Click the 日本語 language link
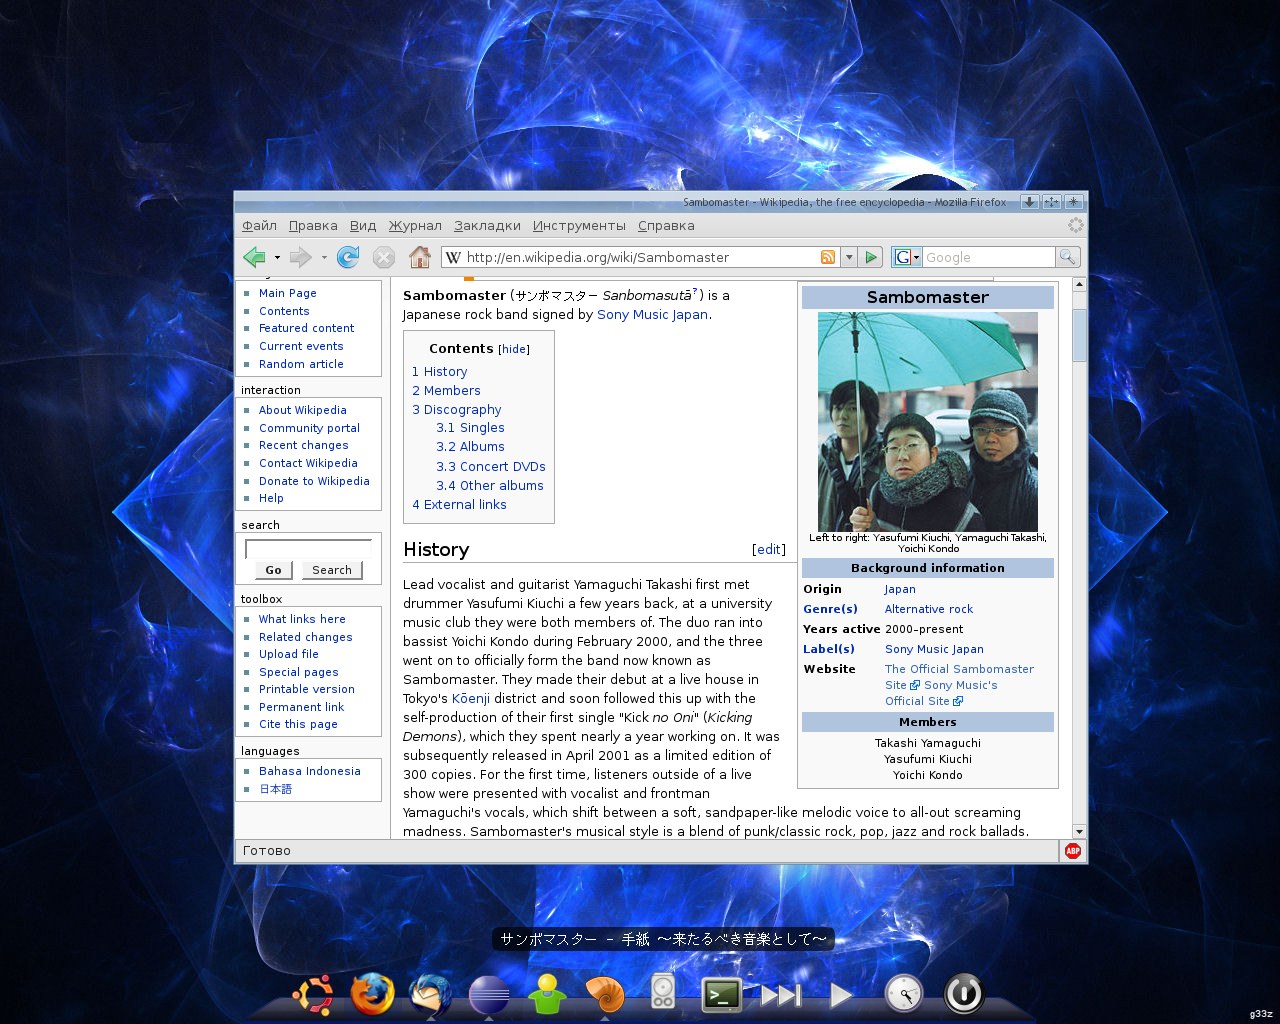The image size is (1280, 1024). pos(276,789)
